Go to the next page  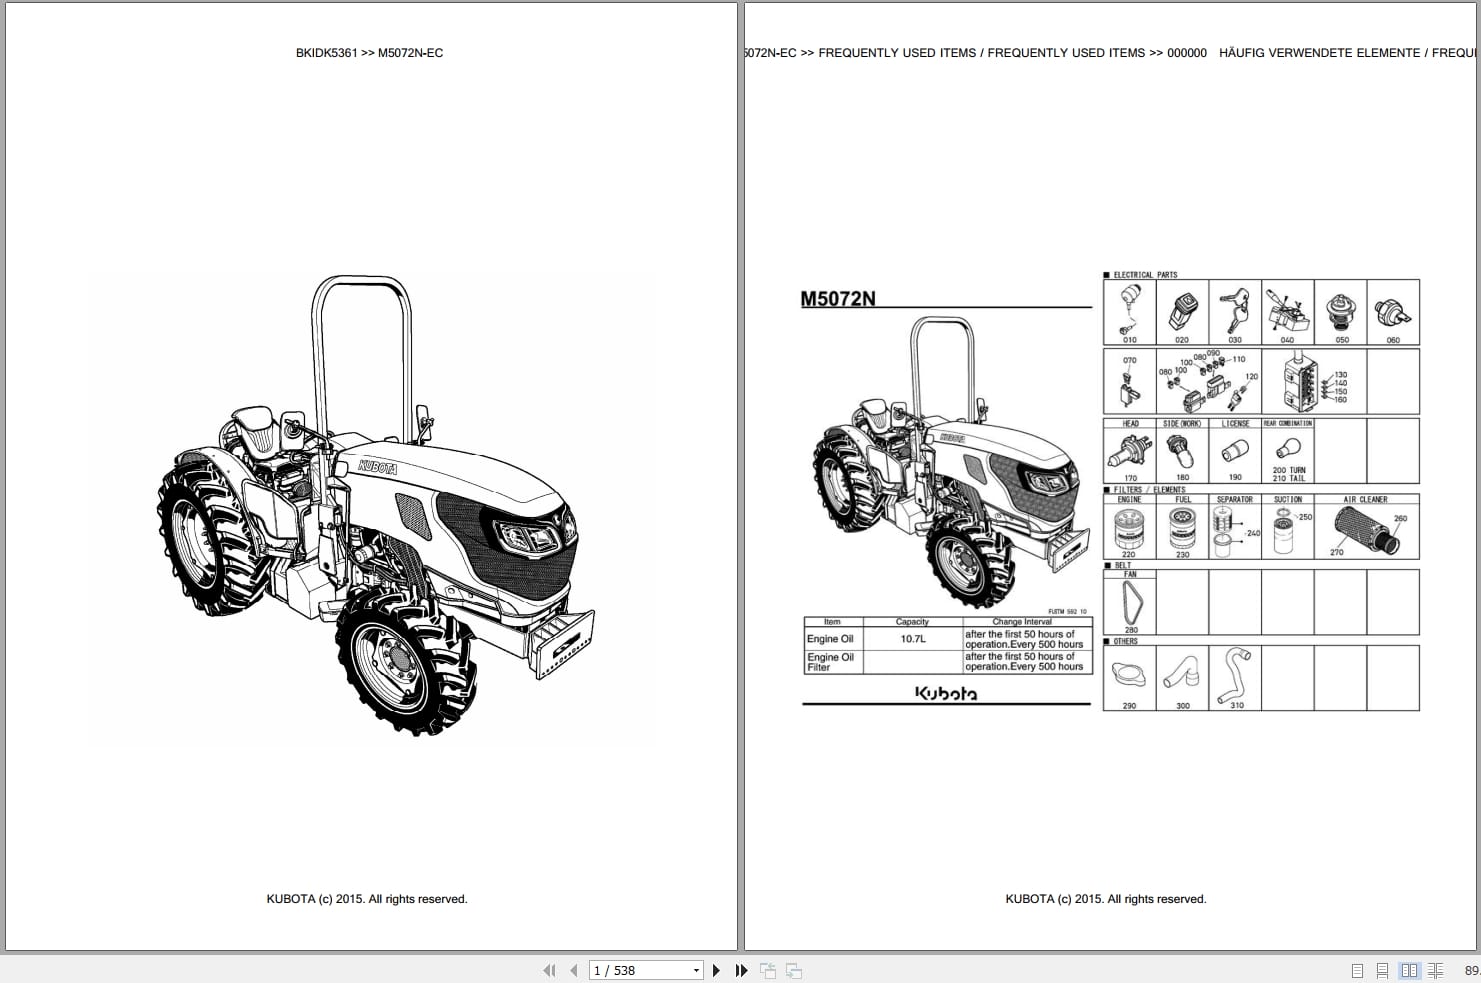tap(716, 970)
